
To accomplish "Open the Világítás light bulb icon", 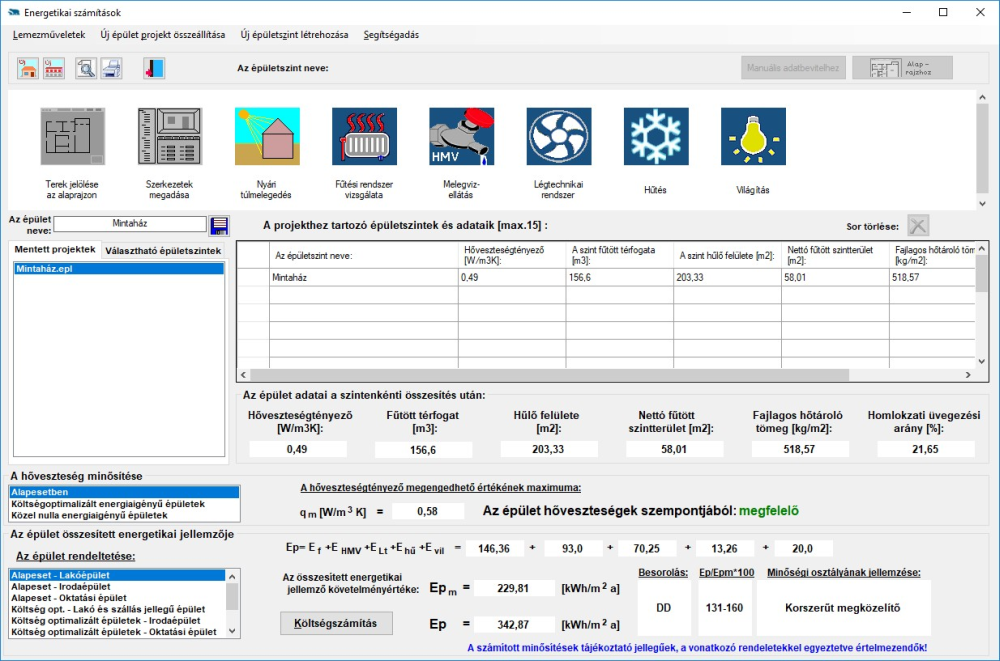I will [x=753, y=137].
